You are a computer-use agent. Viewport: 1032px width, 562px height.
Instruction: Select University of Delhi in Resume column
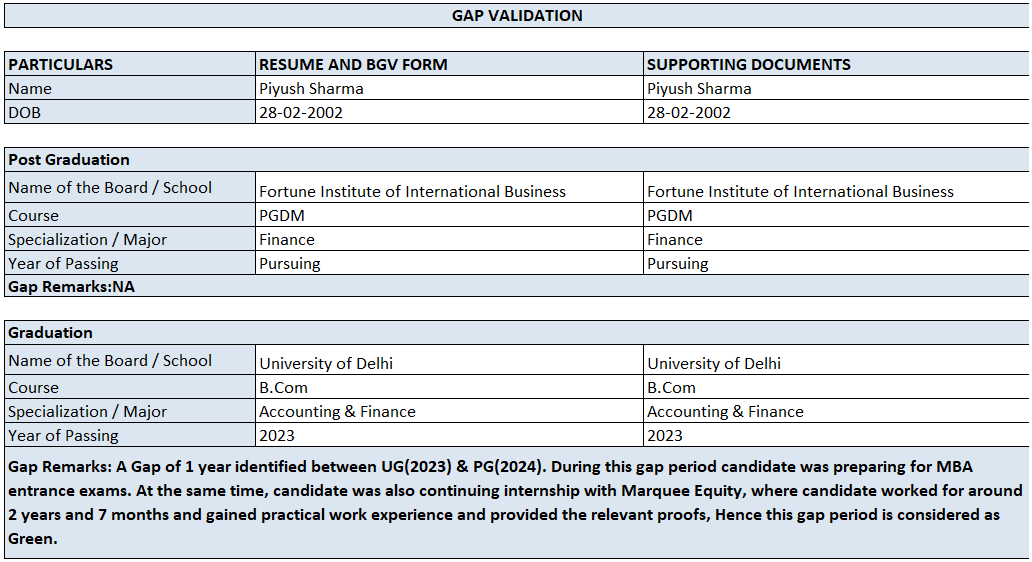pos(326,363)
